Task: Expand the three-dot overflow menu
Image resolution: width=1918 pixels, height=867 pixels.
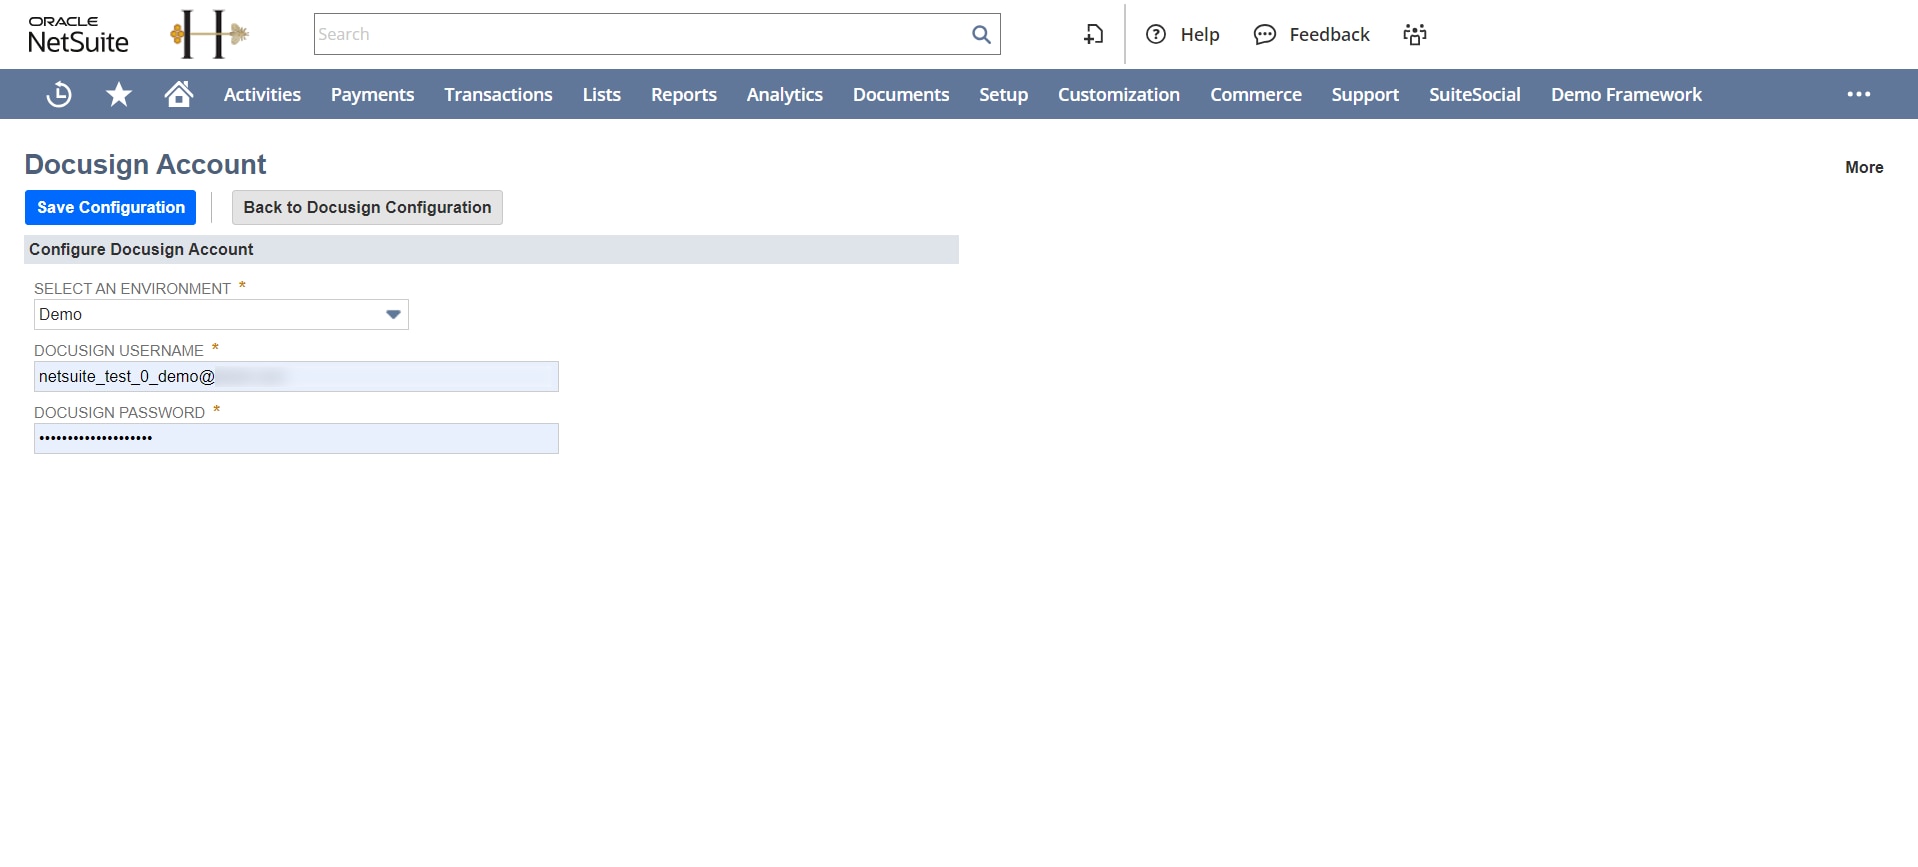Action: click(x=1858, y=94)
